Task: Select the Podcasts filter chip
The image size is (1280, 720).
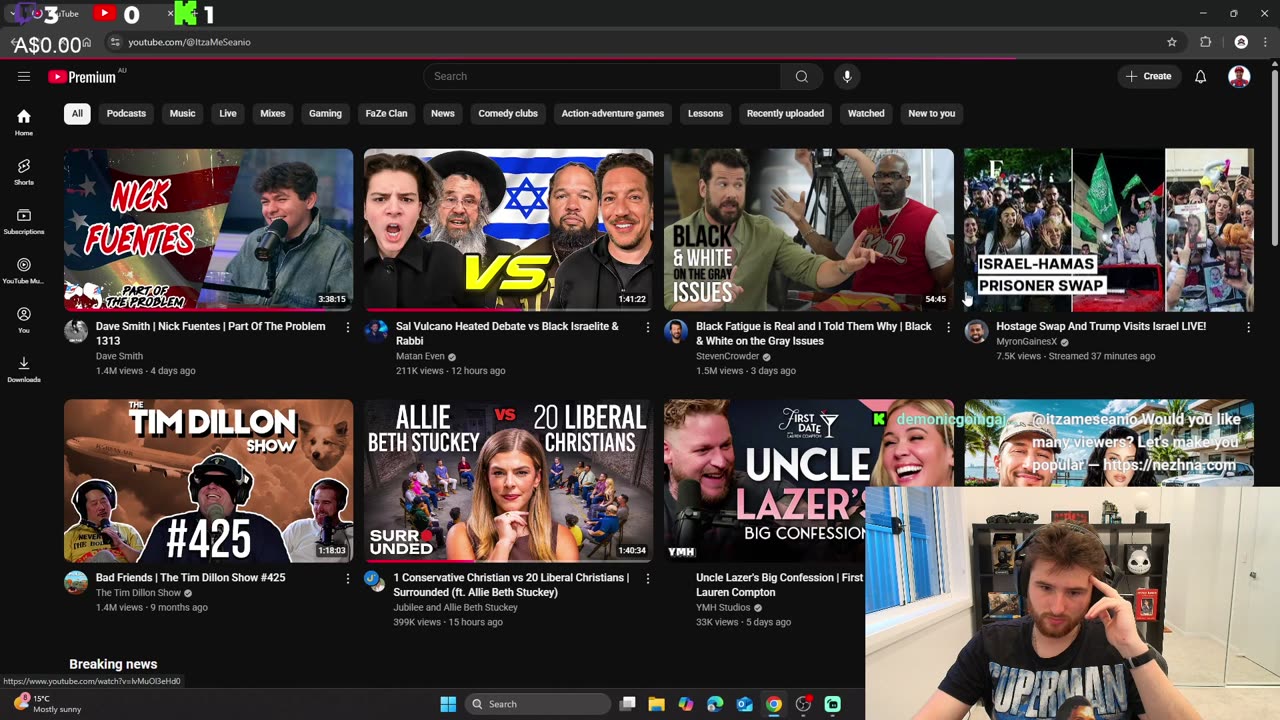Action: [126, 113]
